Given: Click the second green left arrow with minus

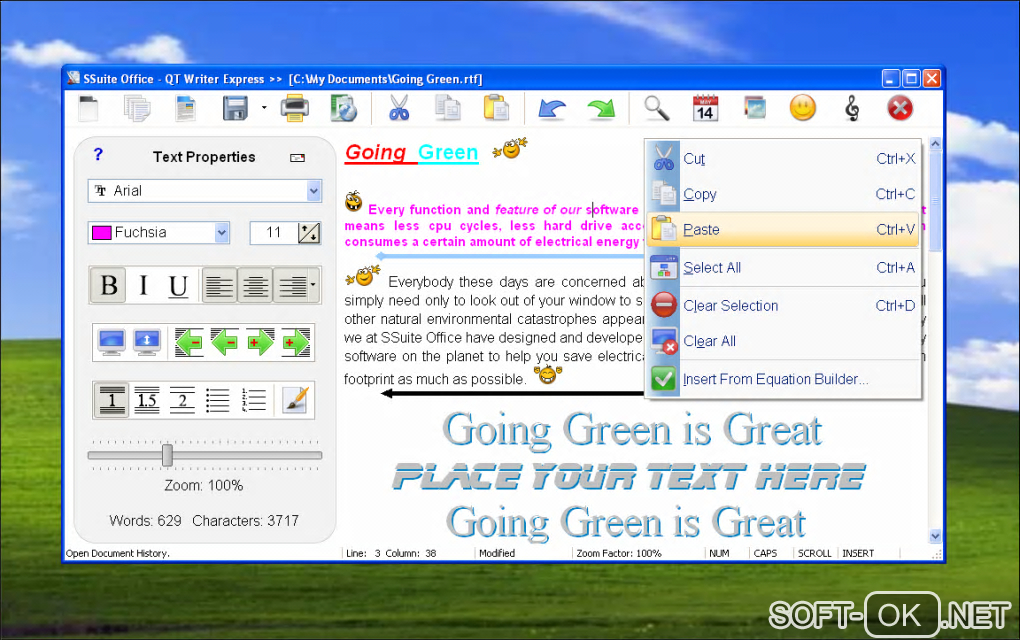Looking at the screenshot, I should tap(224, 342).
